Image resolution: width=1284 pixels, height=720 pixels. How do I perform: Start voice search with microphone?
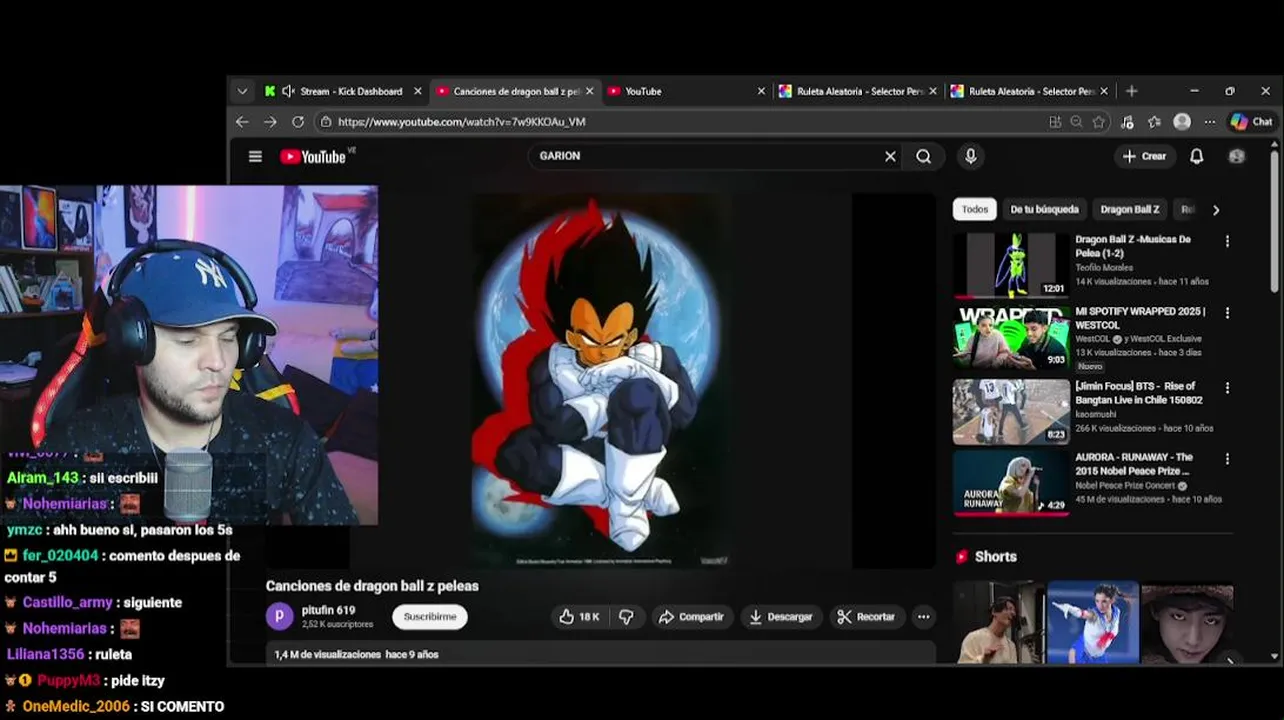[x=970, y=156]
